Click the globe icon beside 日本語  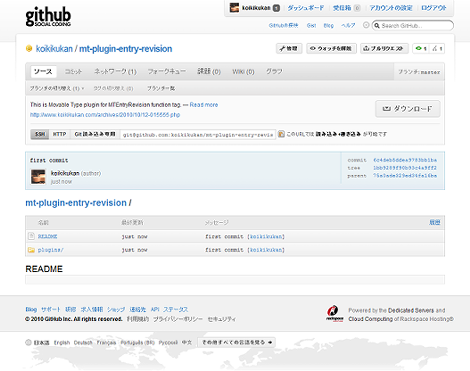28,342
